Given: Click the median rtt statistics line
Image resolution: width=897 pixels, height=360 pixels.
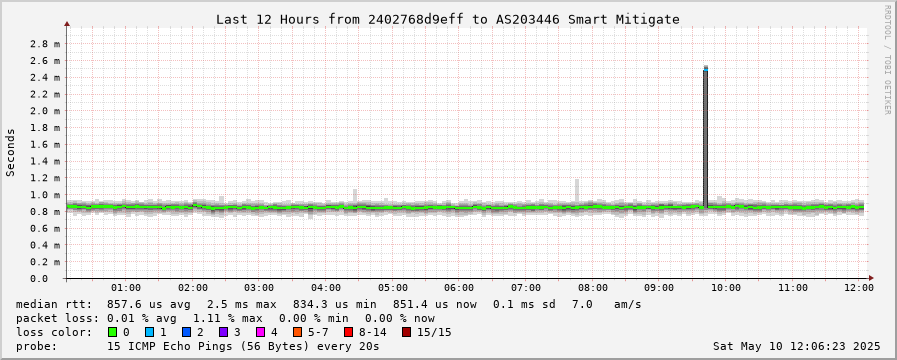Looking at the screenshot, I should 328,304.
